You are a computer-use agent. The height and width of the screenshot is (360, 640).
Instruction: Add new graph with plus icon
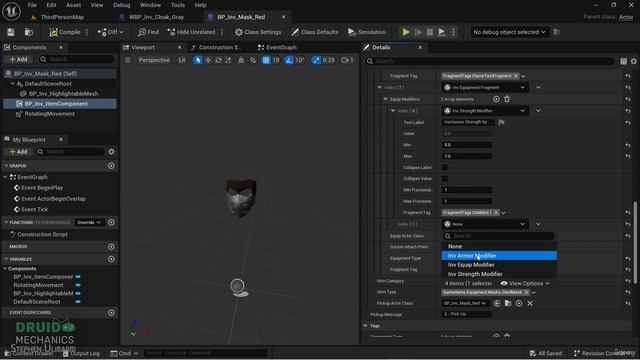pyautogui.click(x=111, y=166)
